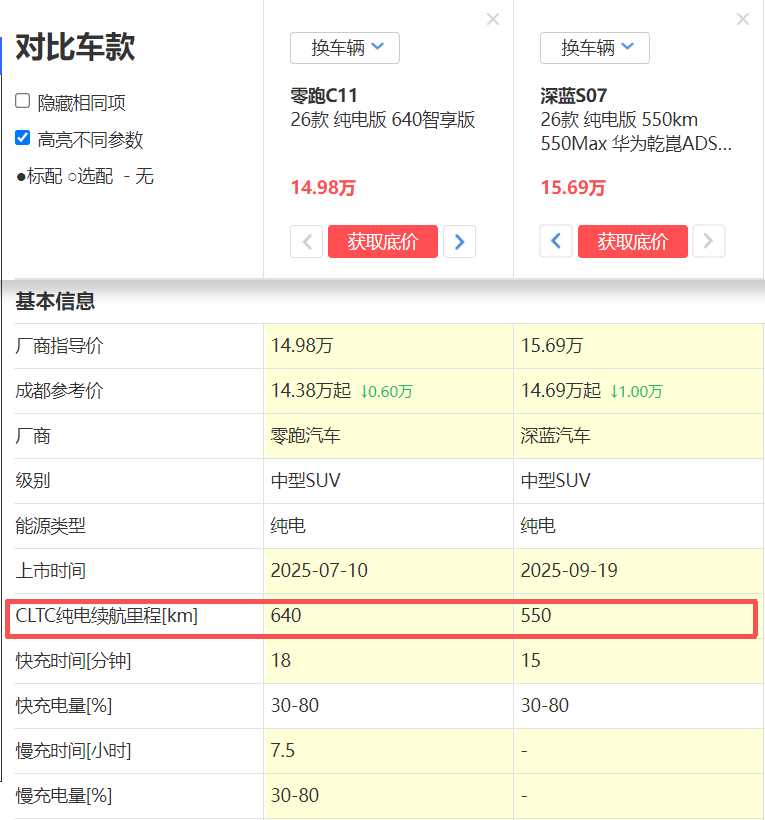The width and height of the screenshot is (765, 820).
Task: Select the 成都参考价 row label
Action: tap(59, 391)
